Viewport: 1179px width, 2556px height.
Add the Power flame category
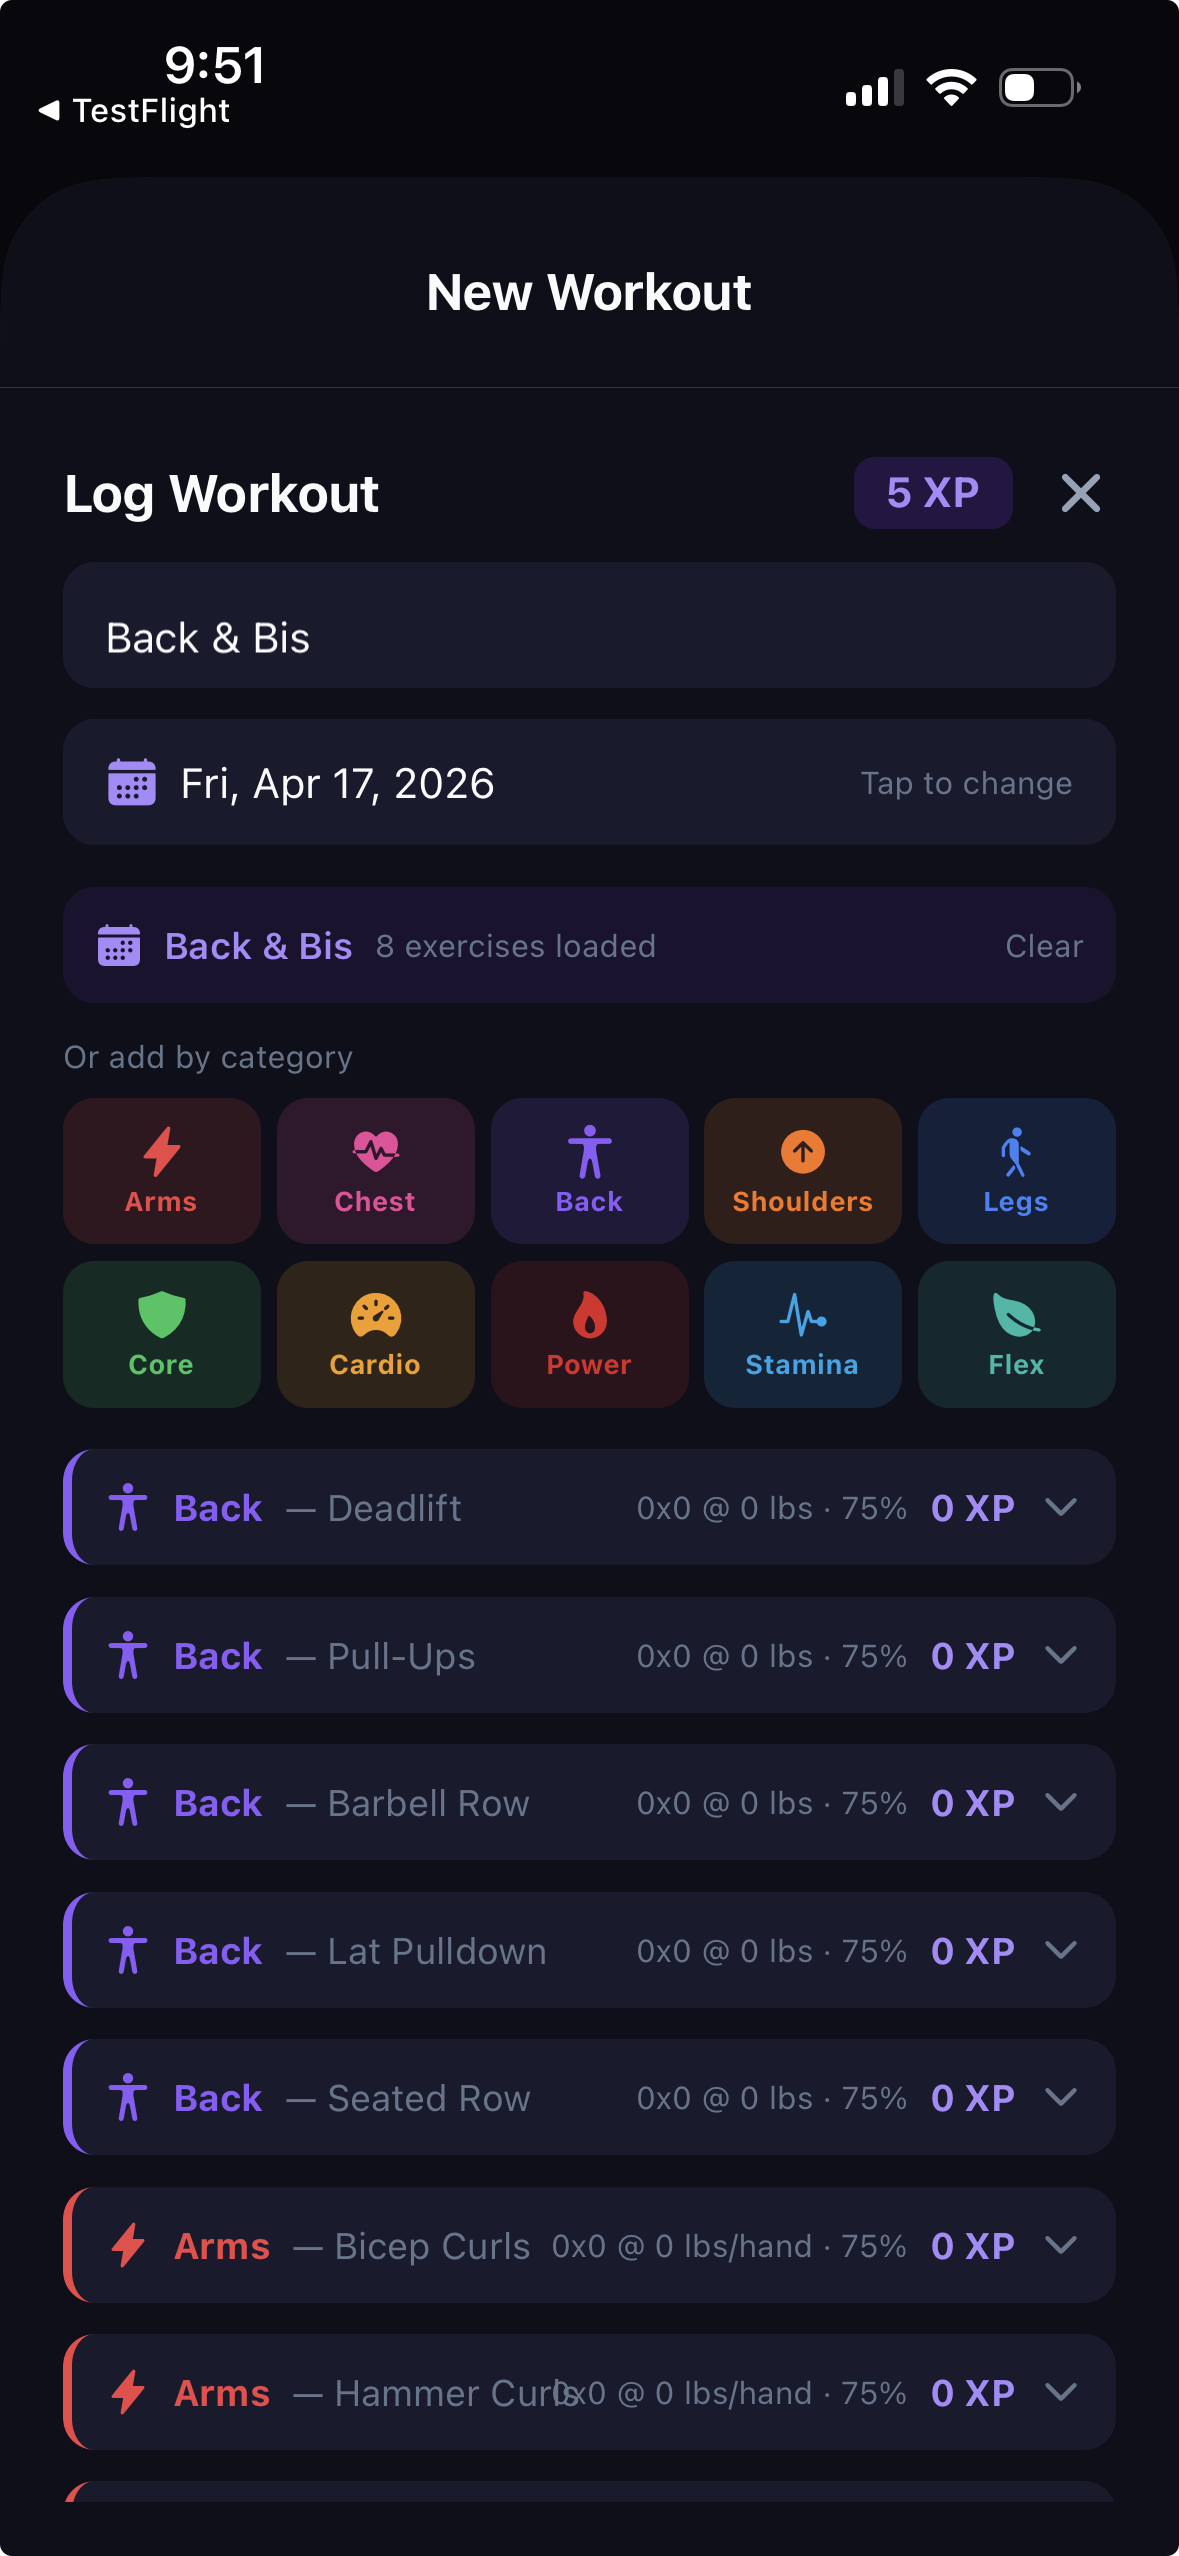[589, 1333]
